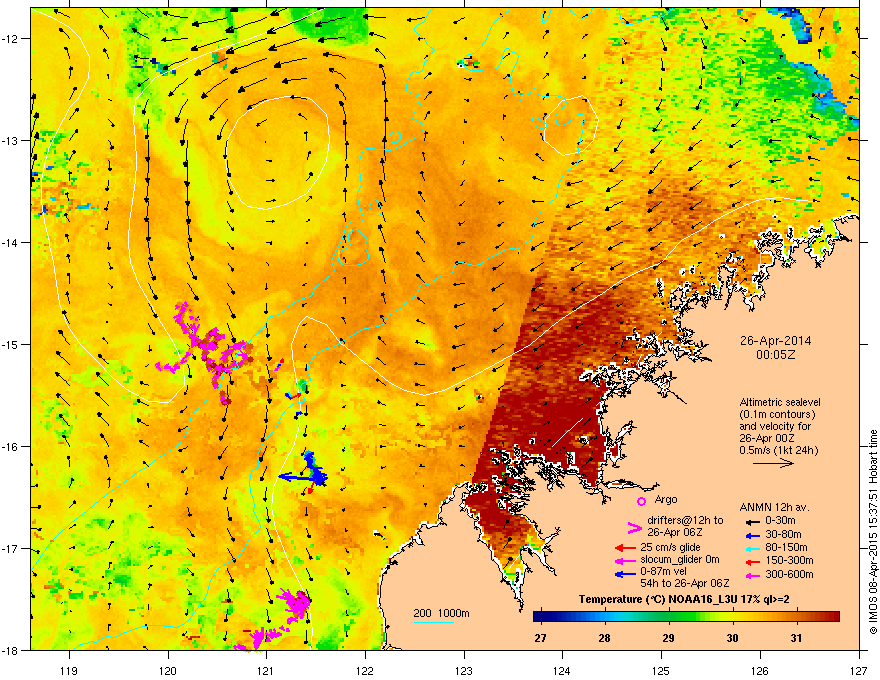Click longitude axis label '122'
This screenshot has width=880, height=680.
(x=365, y=670)
